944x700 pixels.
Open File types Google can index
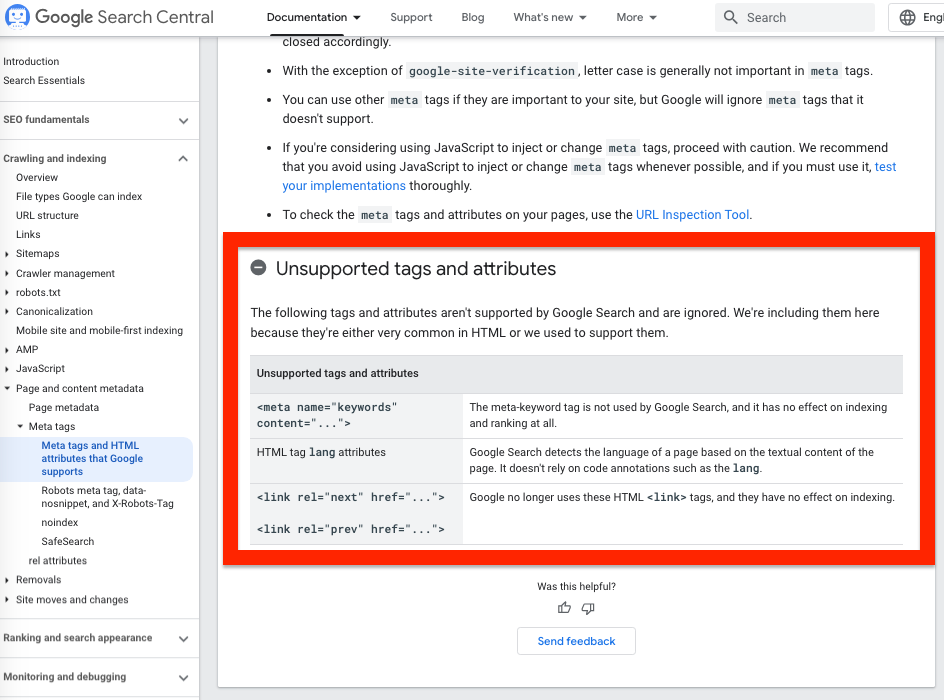click(x=79, y=197)
